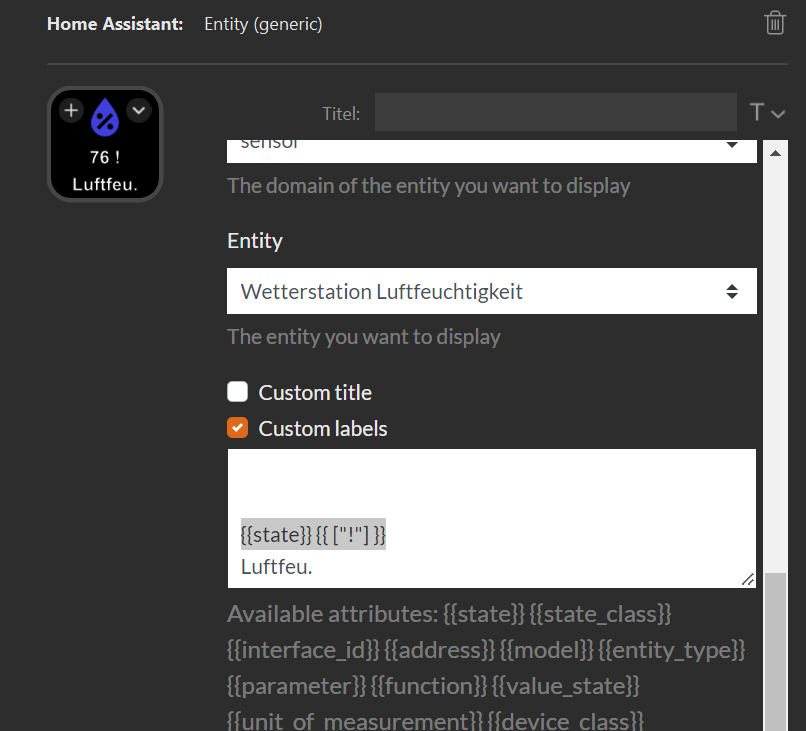The image size is (806, 731).
Task: Uncheck Custom labels to use default labels
Action: pos(237,427)
